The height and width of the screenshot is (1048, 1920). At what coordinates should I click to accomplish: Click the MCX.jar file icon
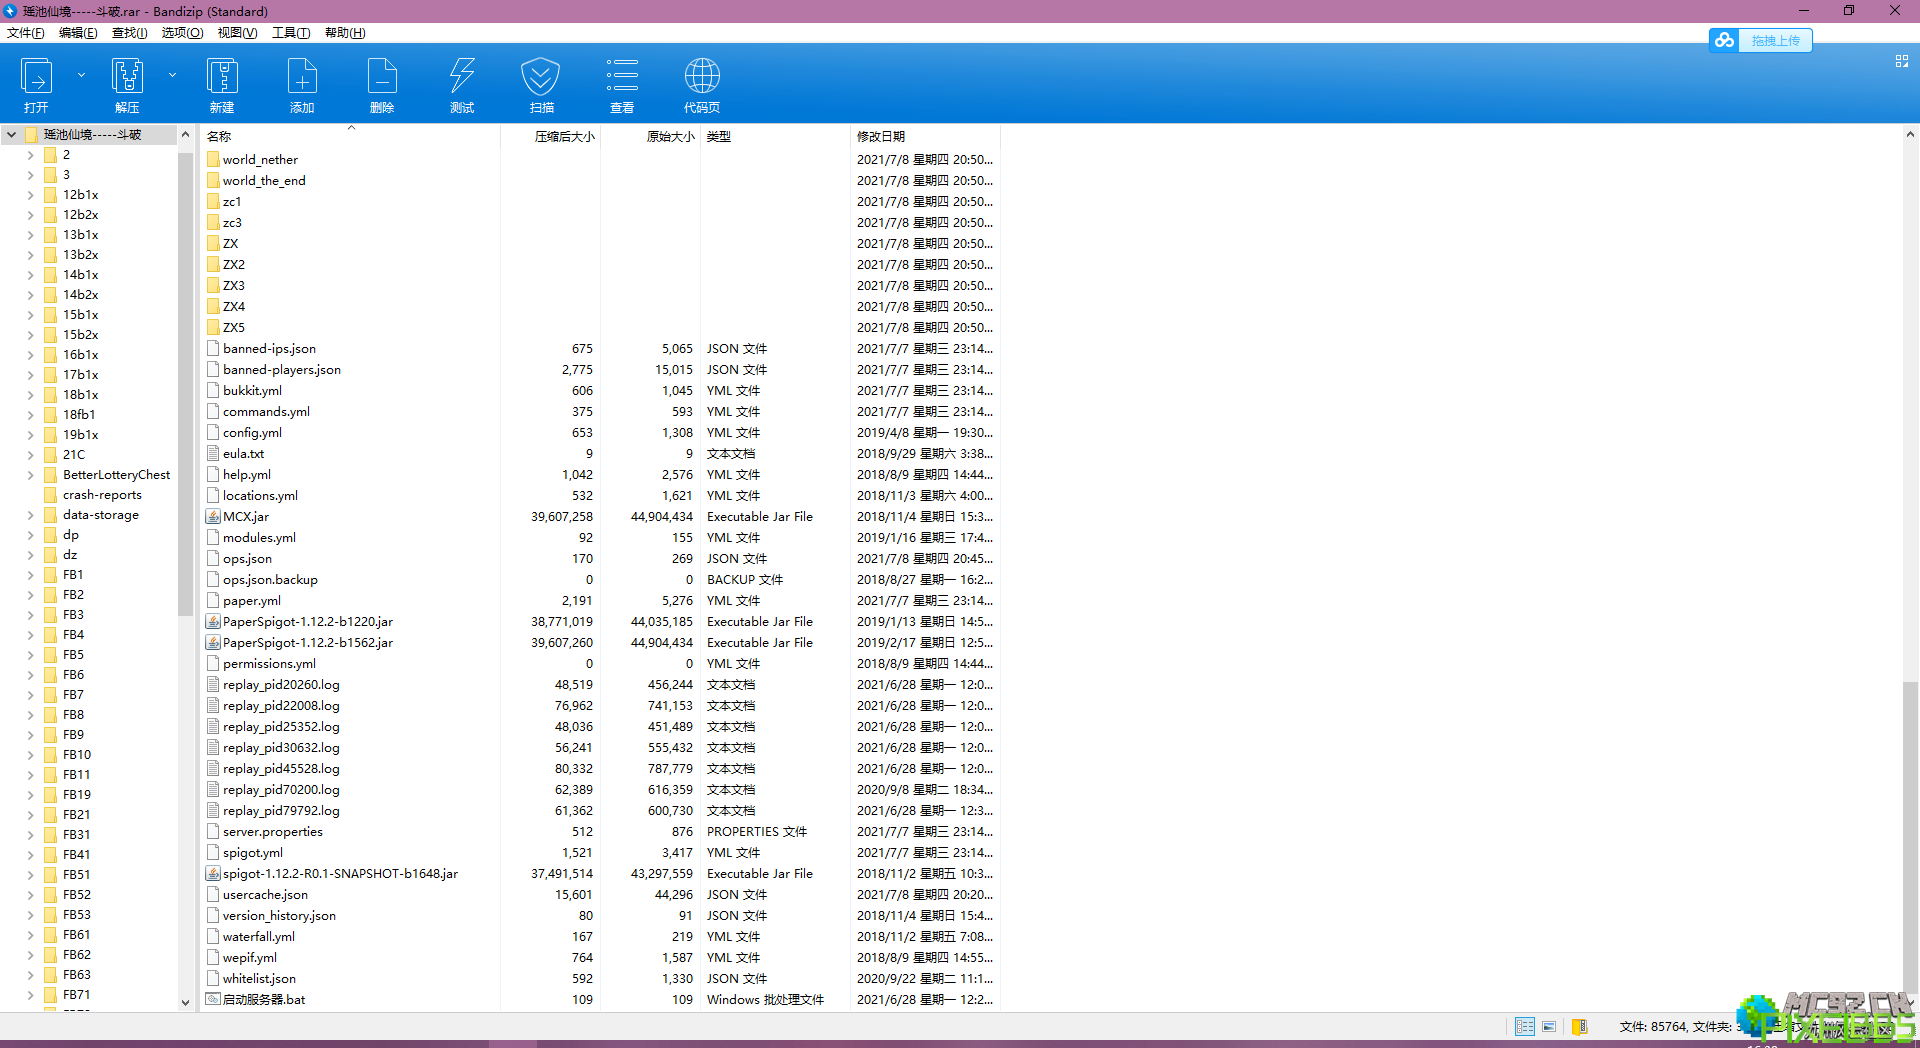click(213, 517)
